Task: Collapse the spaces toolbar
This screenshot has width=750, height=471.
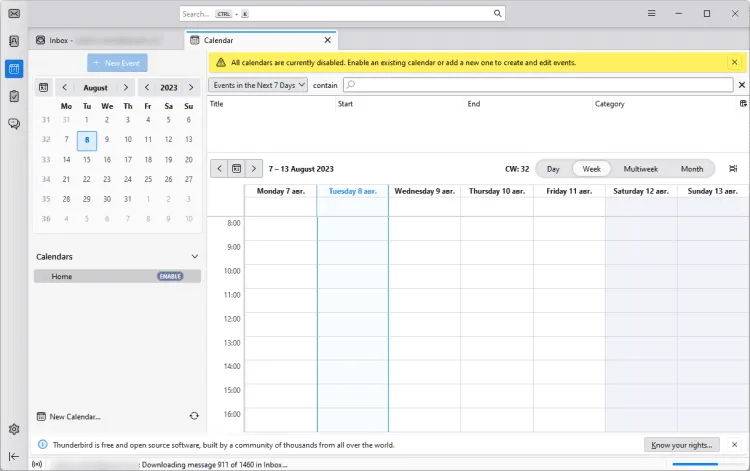Action: 14,457
